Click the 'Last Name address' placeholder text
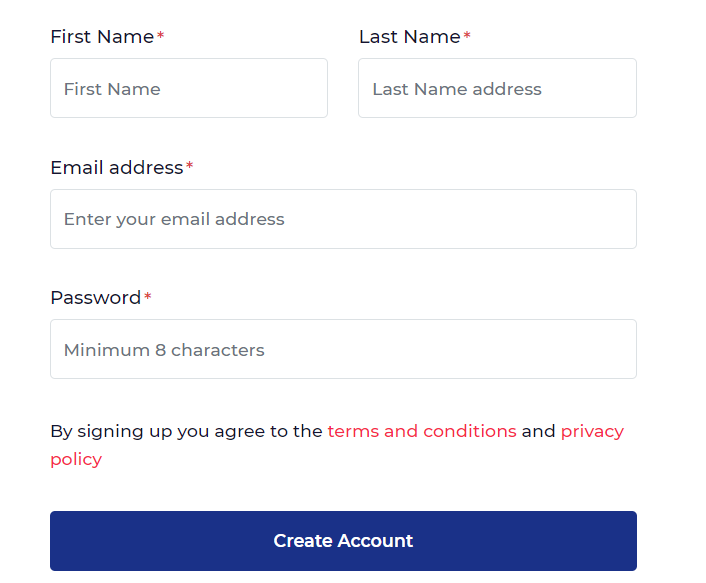The height and width of the screenshot is (583, 706). coord(457,89)
